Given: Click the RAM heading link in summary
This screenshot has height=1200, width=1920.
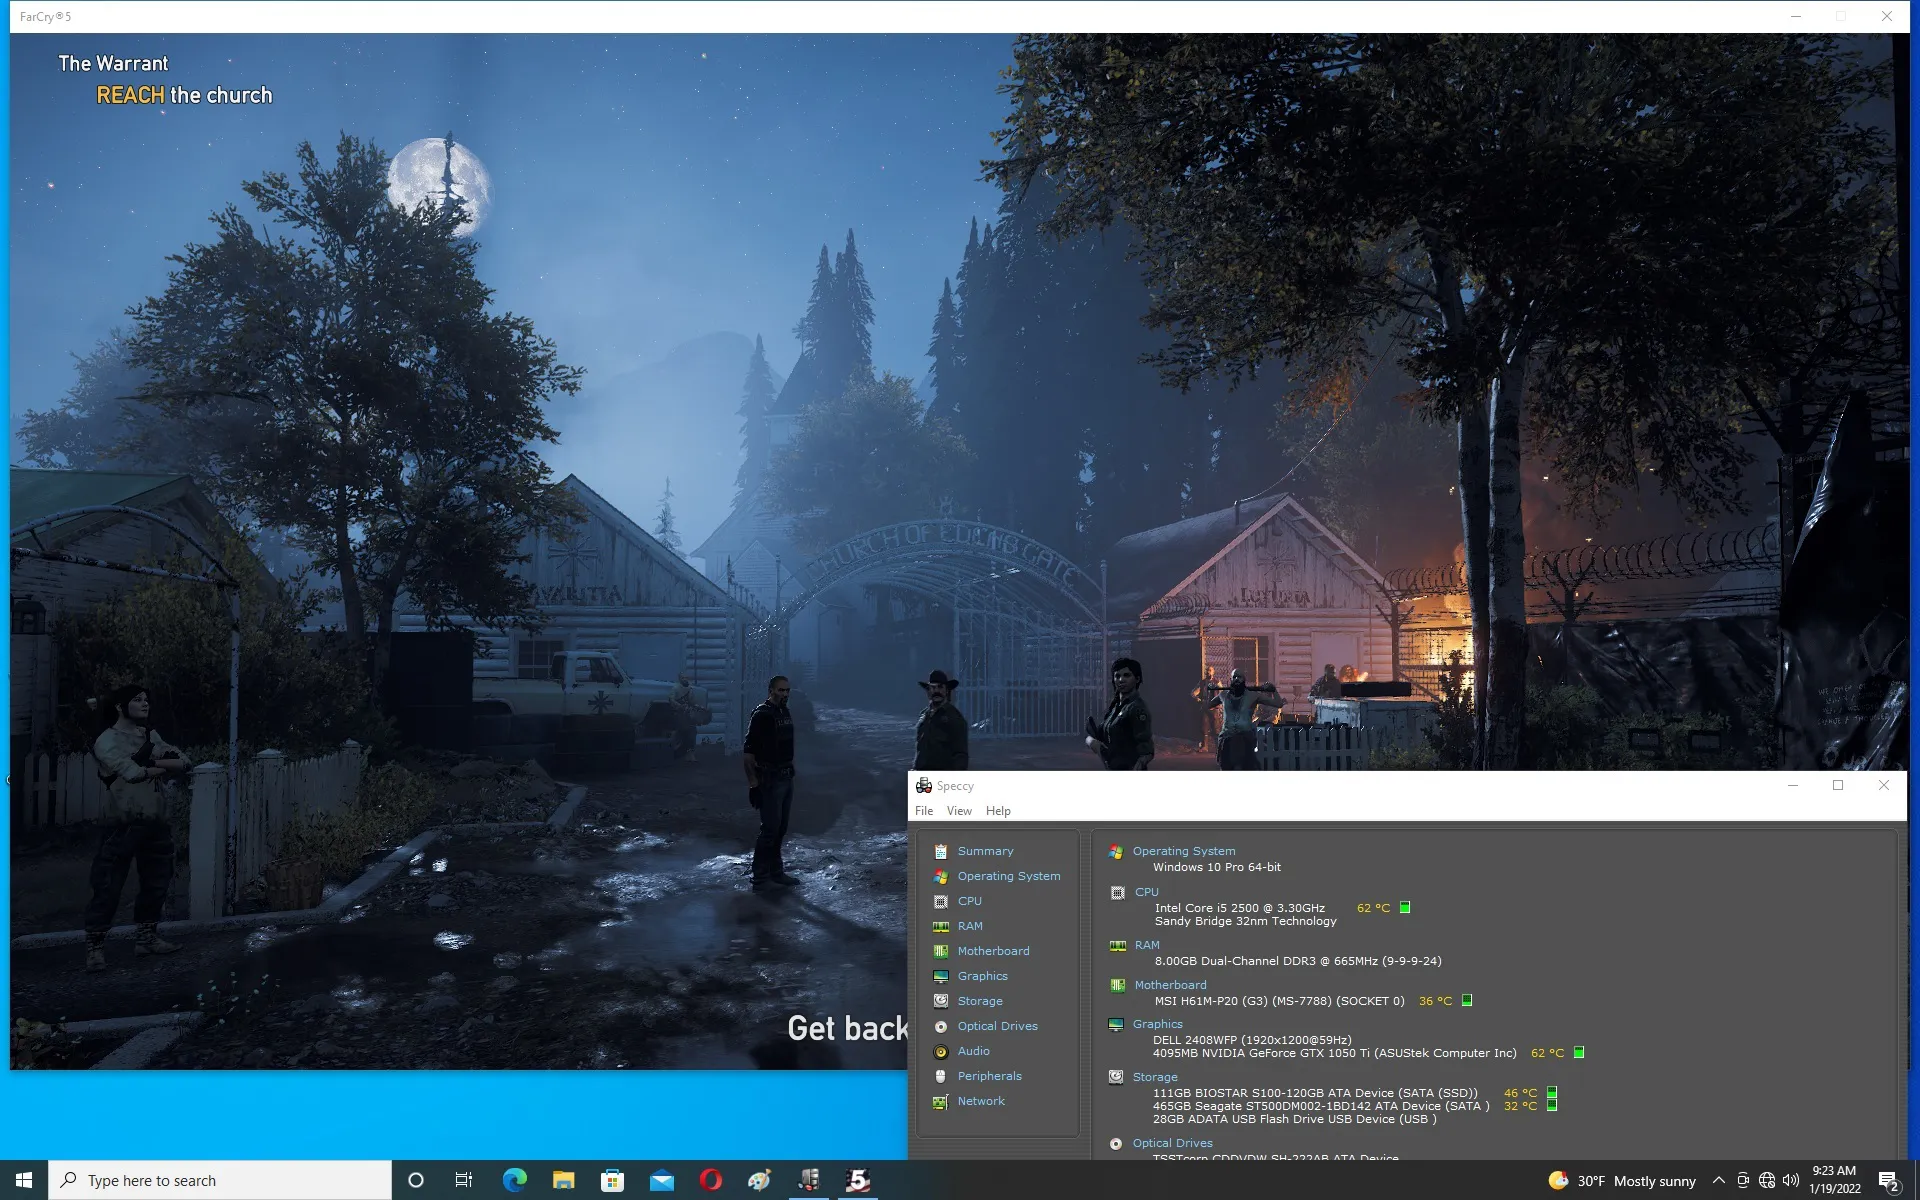Looking at the screenshot, I should point(1147,945).
